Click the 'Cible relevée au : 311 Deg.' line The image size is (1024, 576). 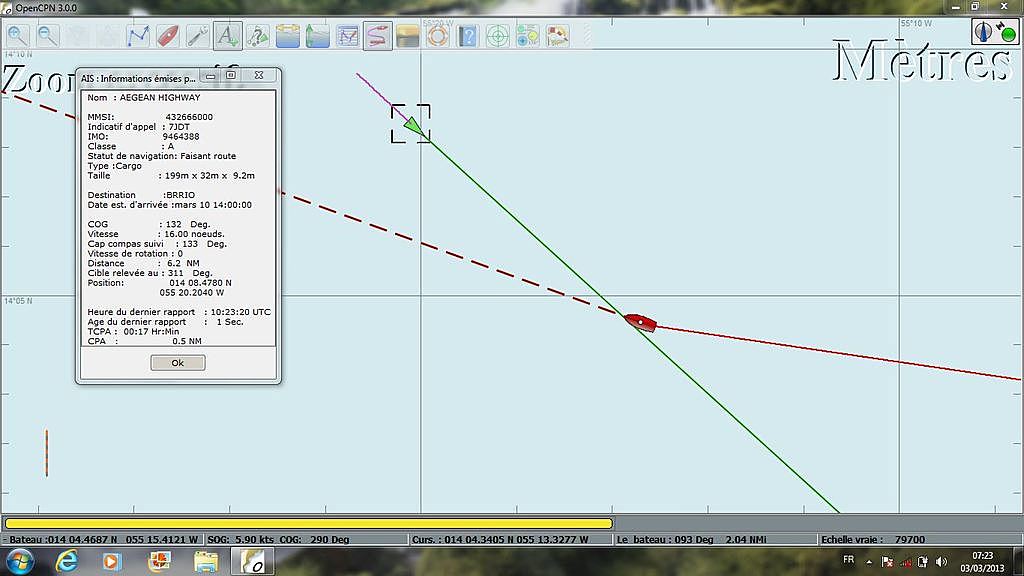tap(150, 273)
